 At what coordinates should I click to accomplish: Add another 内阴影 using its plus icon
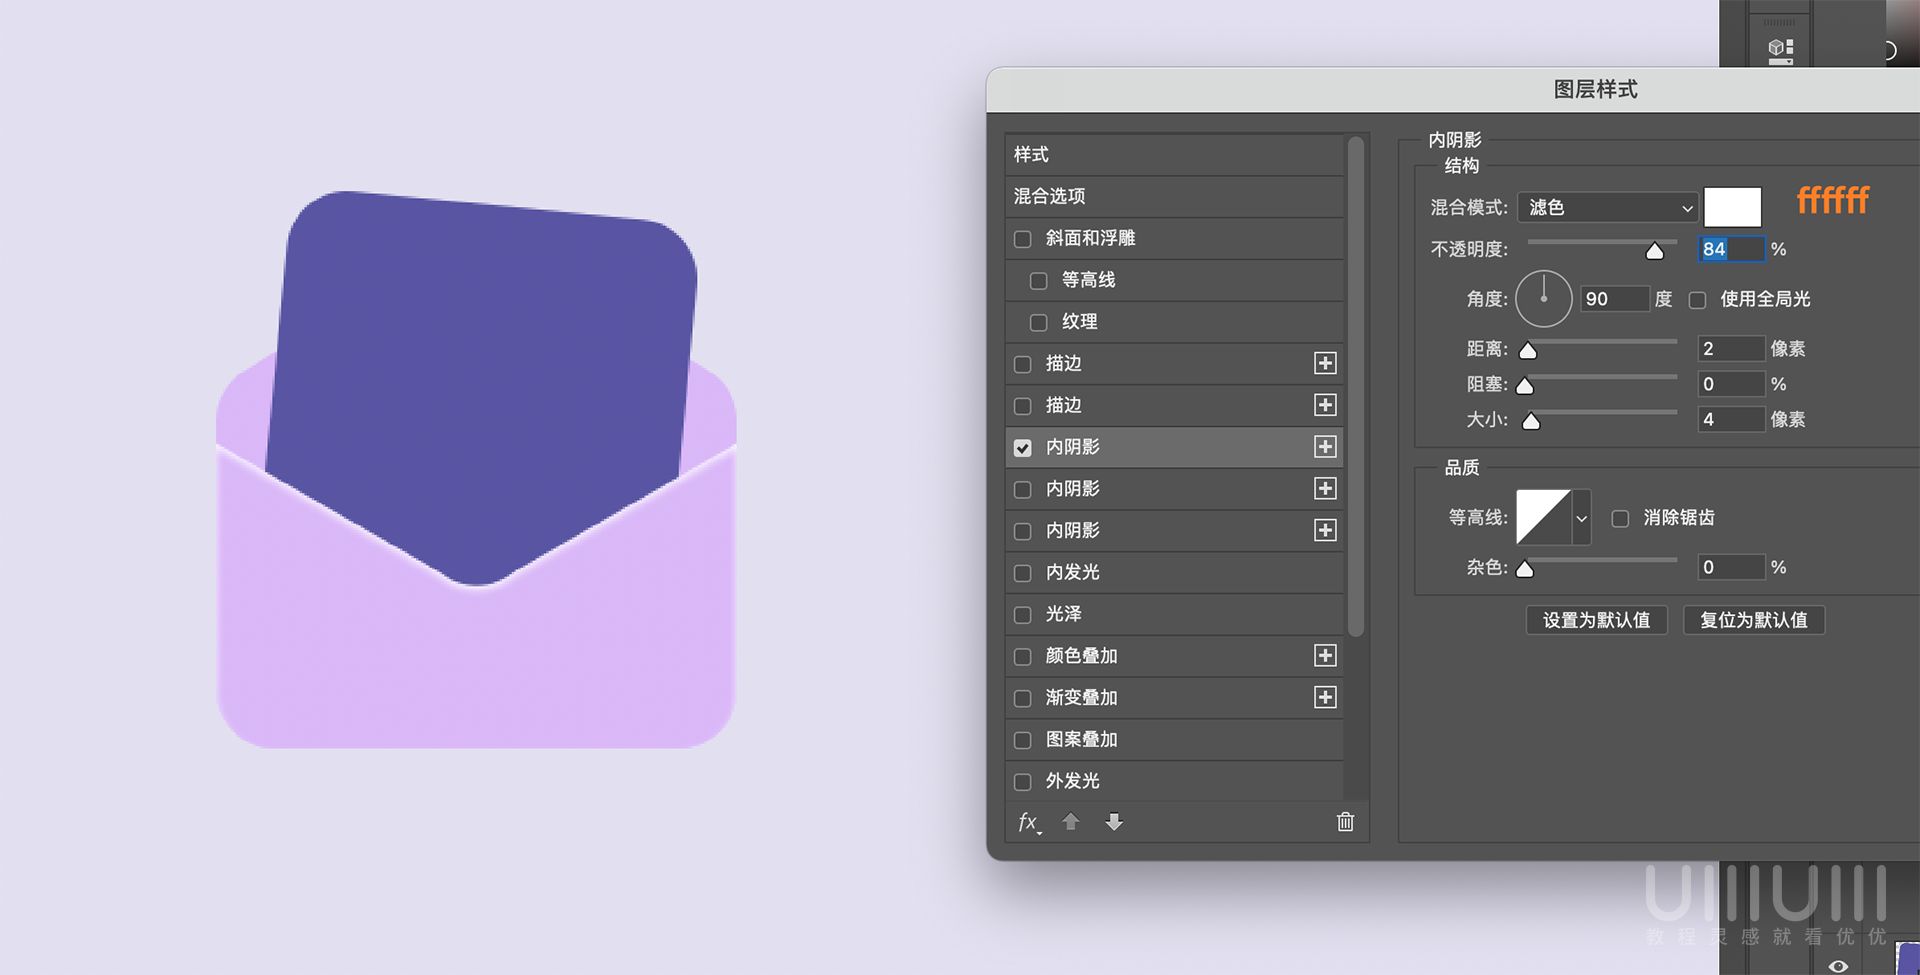point(1324,489)
